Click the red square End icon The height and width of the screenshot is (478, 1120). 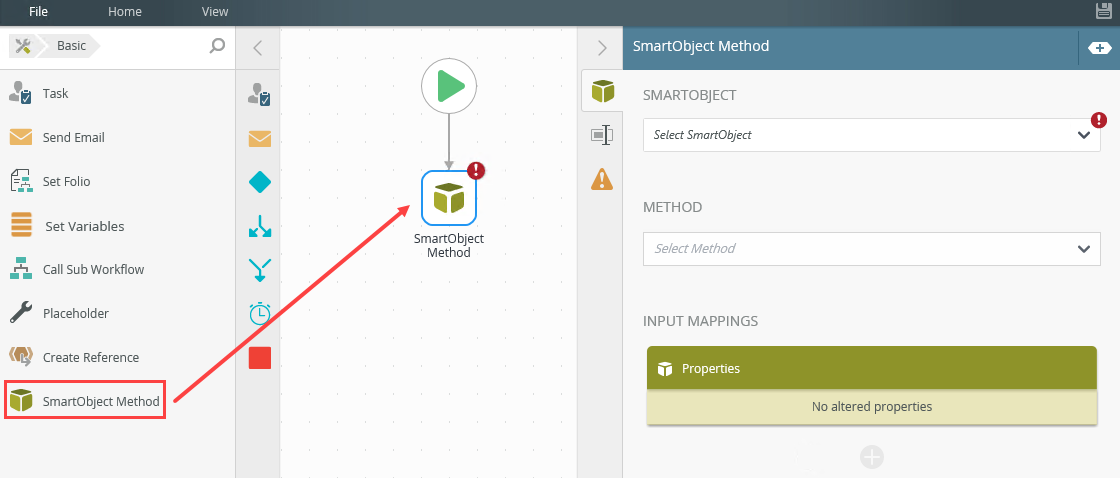click(259, 357)
